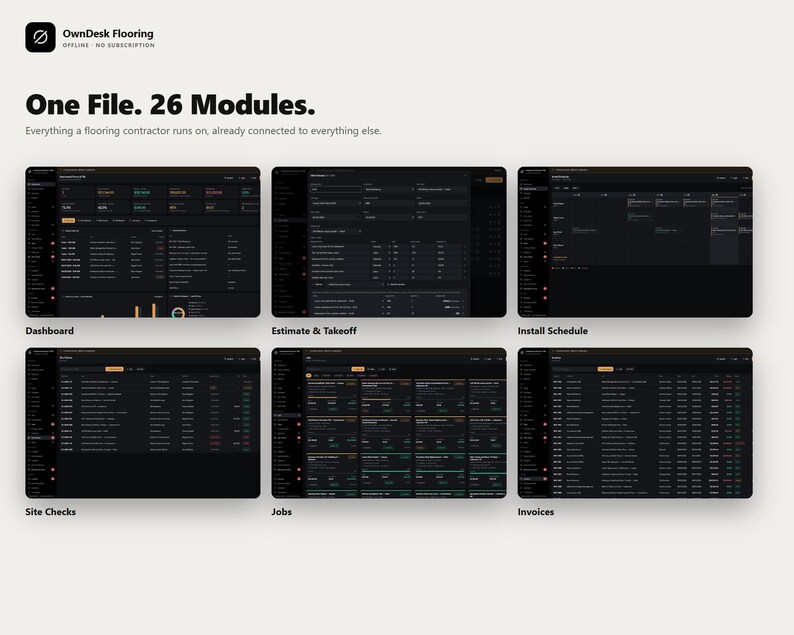Viewport: 794px width, 635px height.
Task: Click the OwnDesk Flooring brand name
Action: [108, 33]
